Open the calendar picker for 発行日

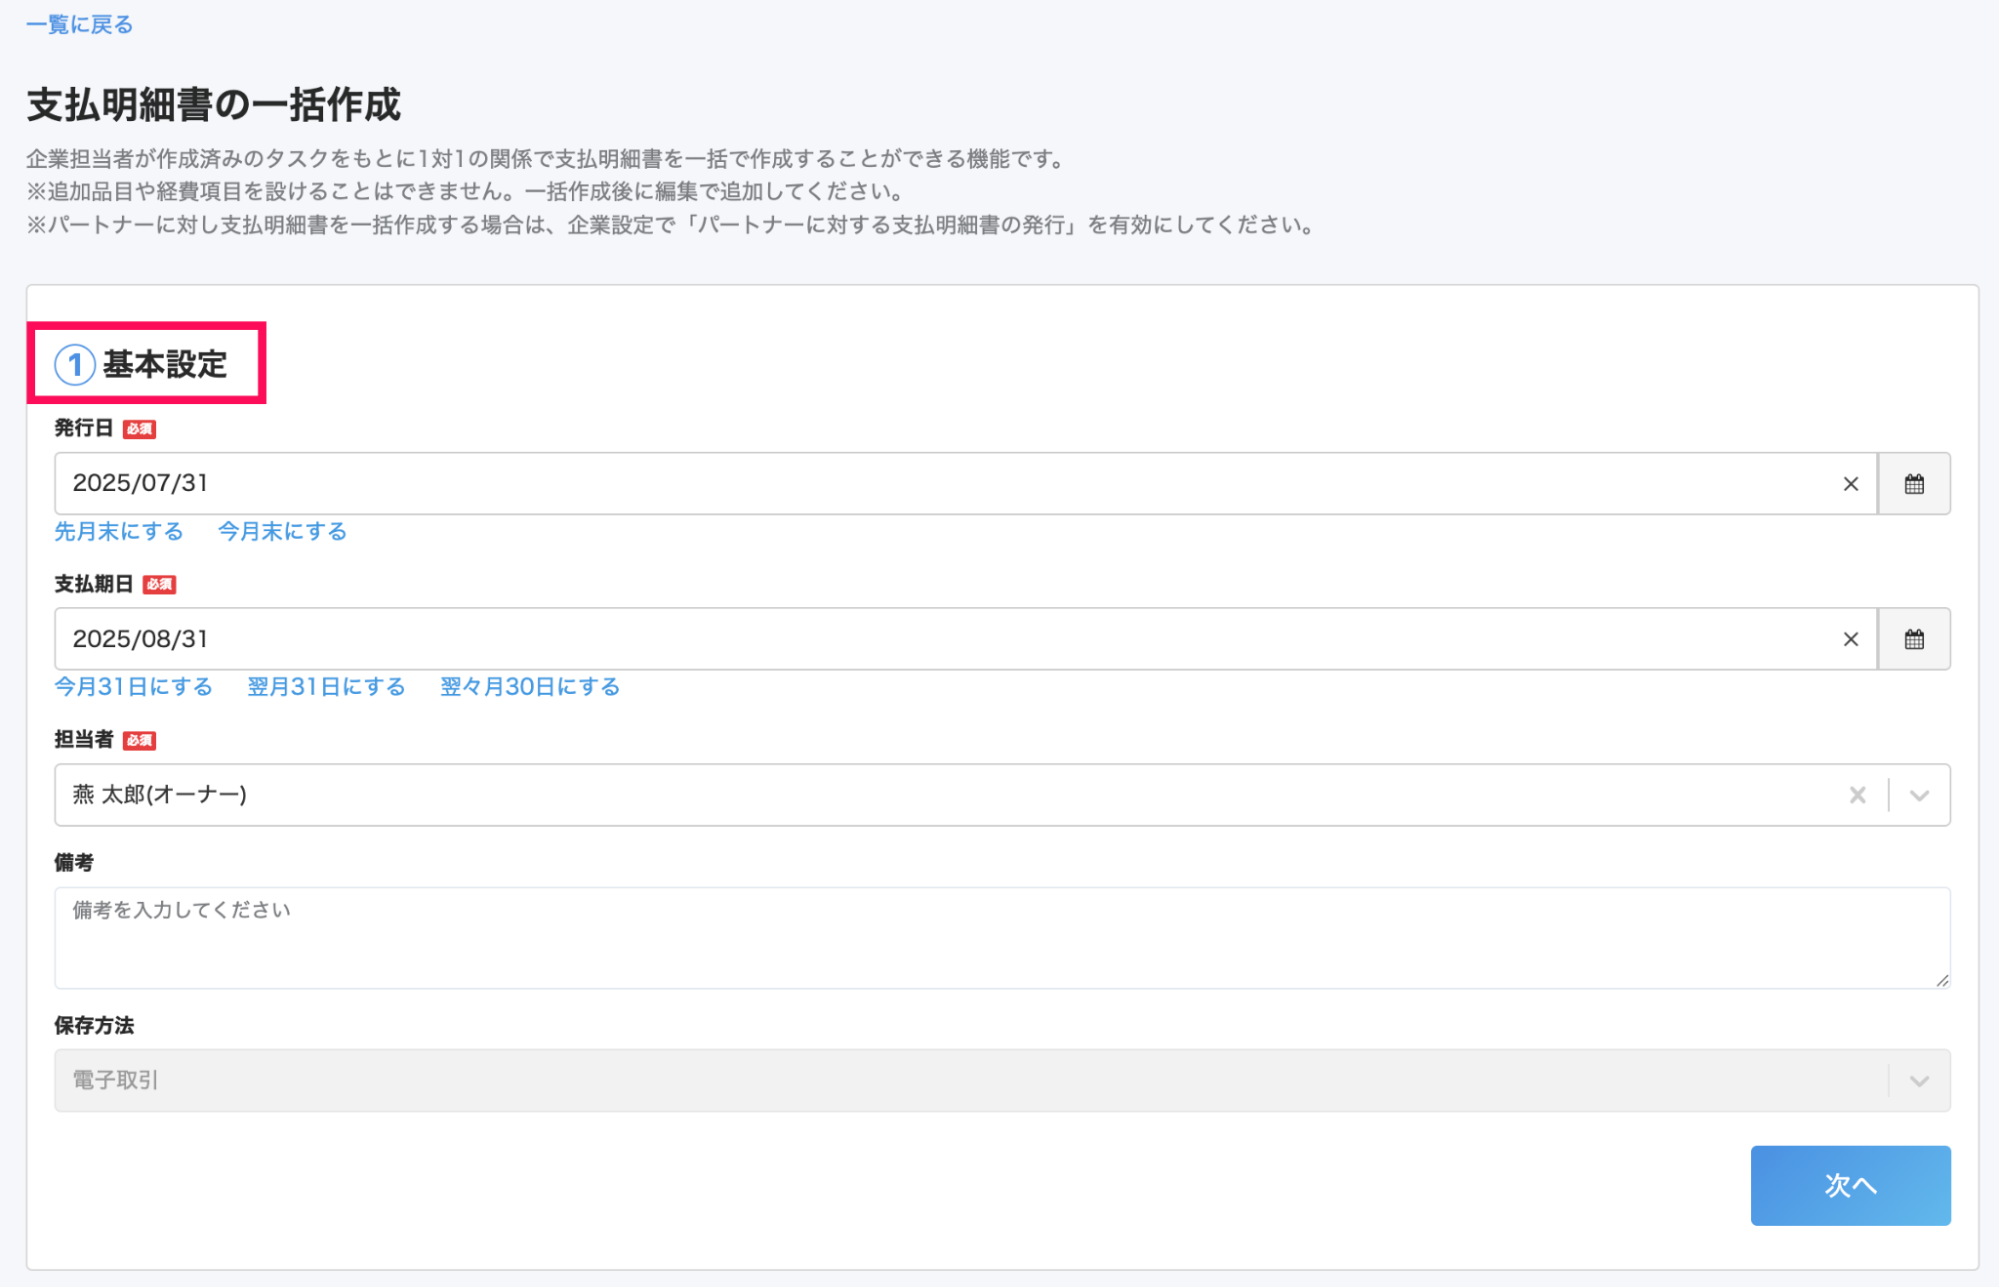[1914, 484]
